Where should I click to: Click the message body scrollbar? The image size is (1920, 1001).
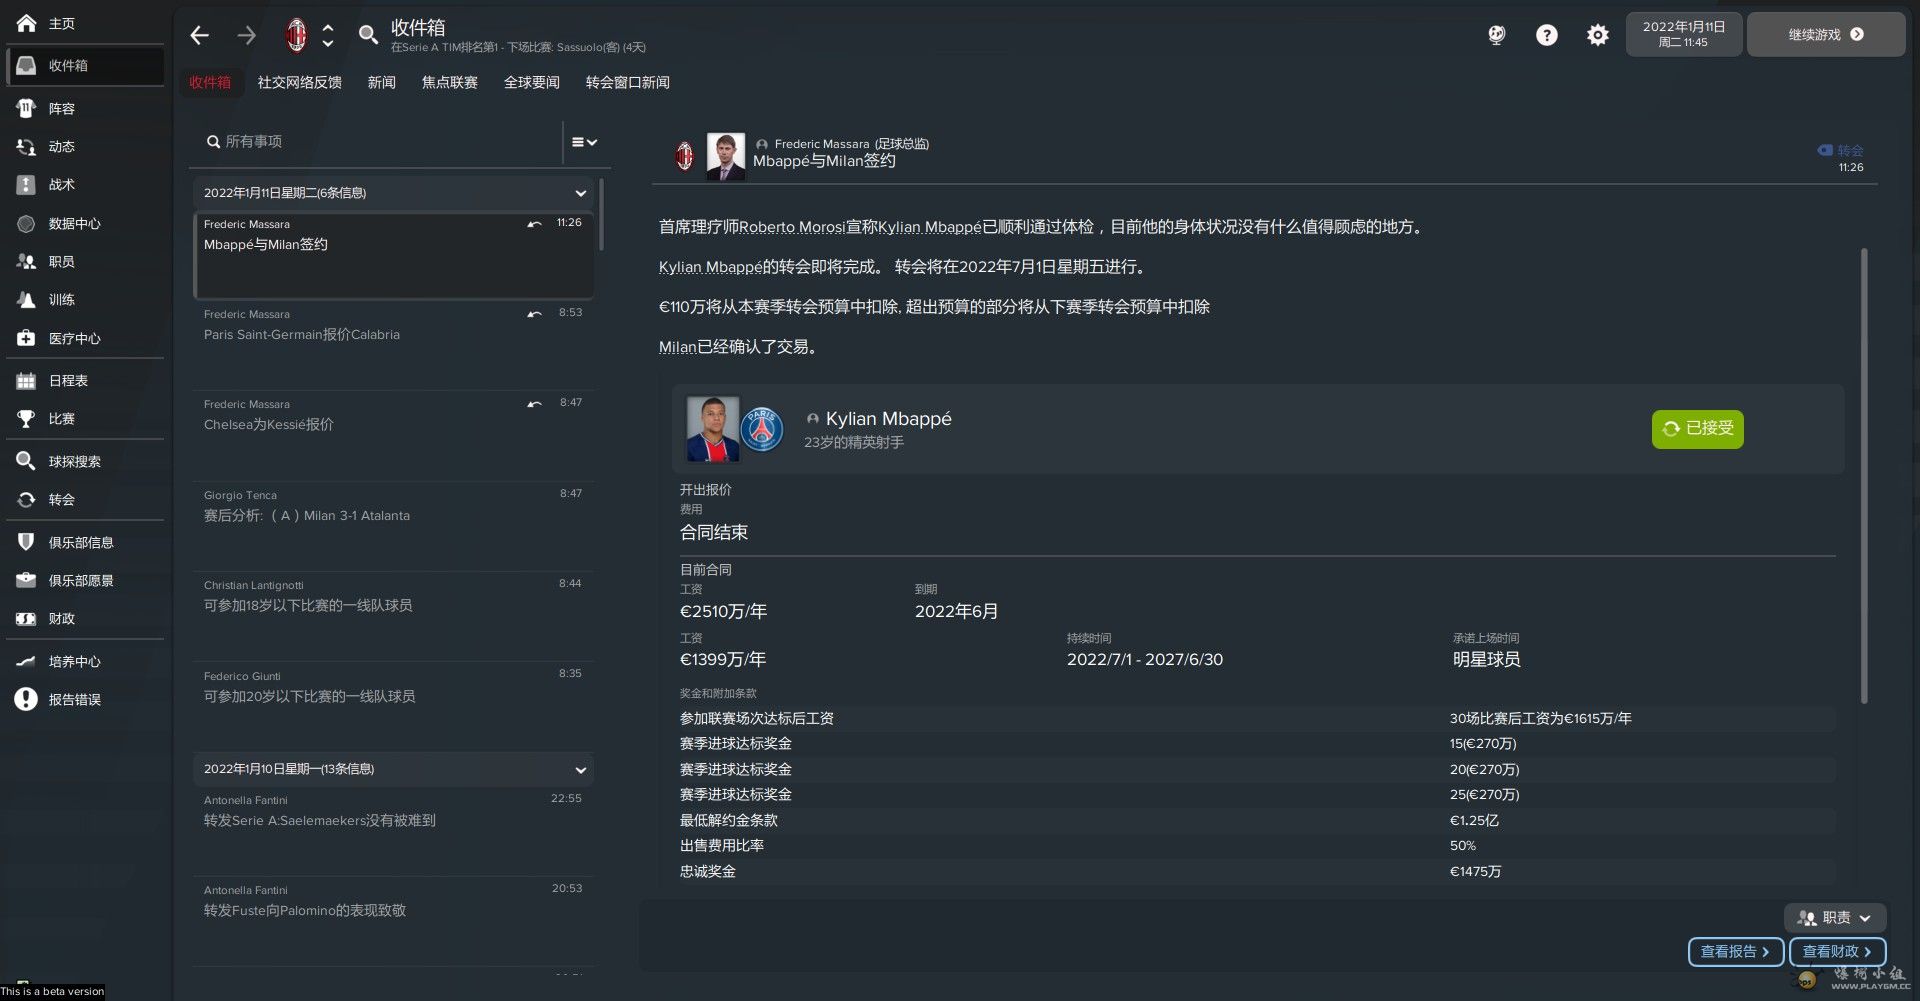[x=1864, y=475]
